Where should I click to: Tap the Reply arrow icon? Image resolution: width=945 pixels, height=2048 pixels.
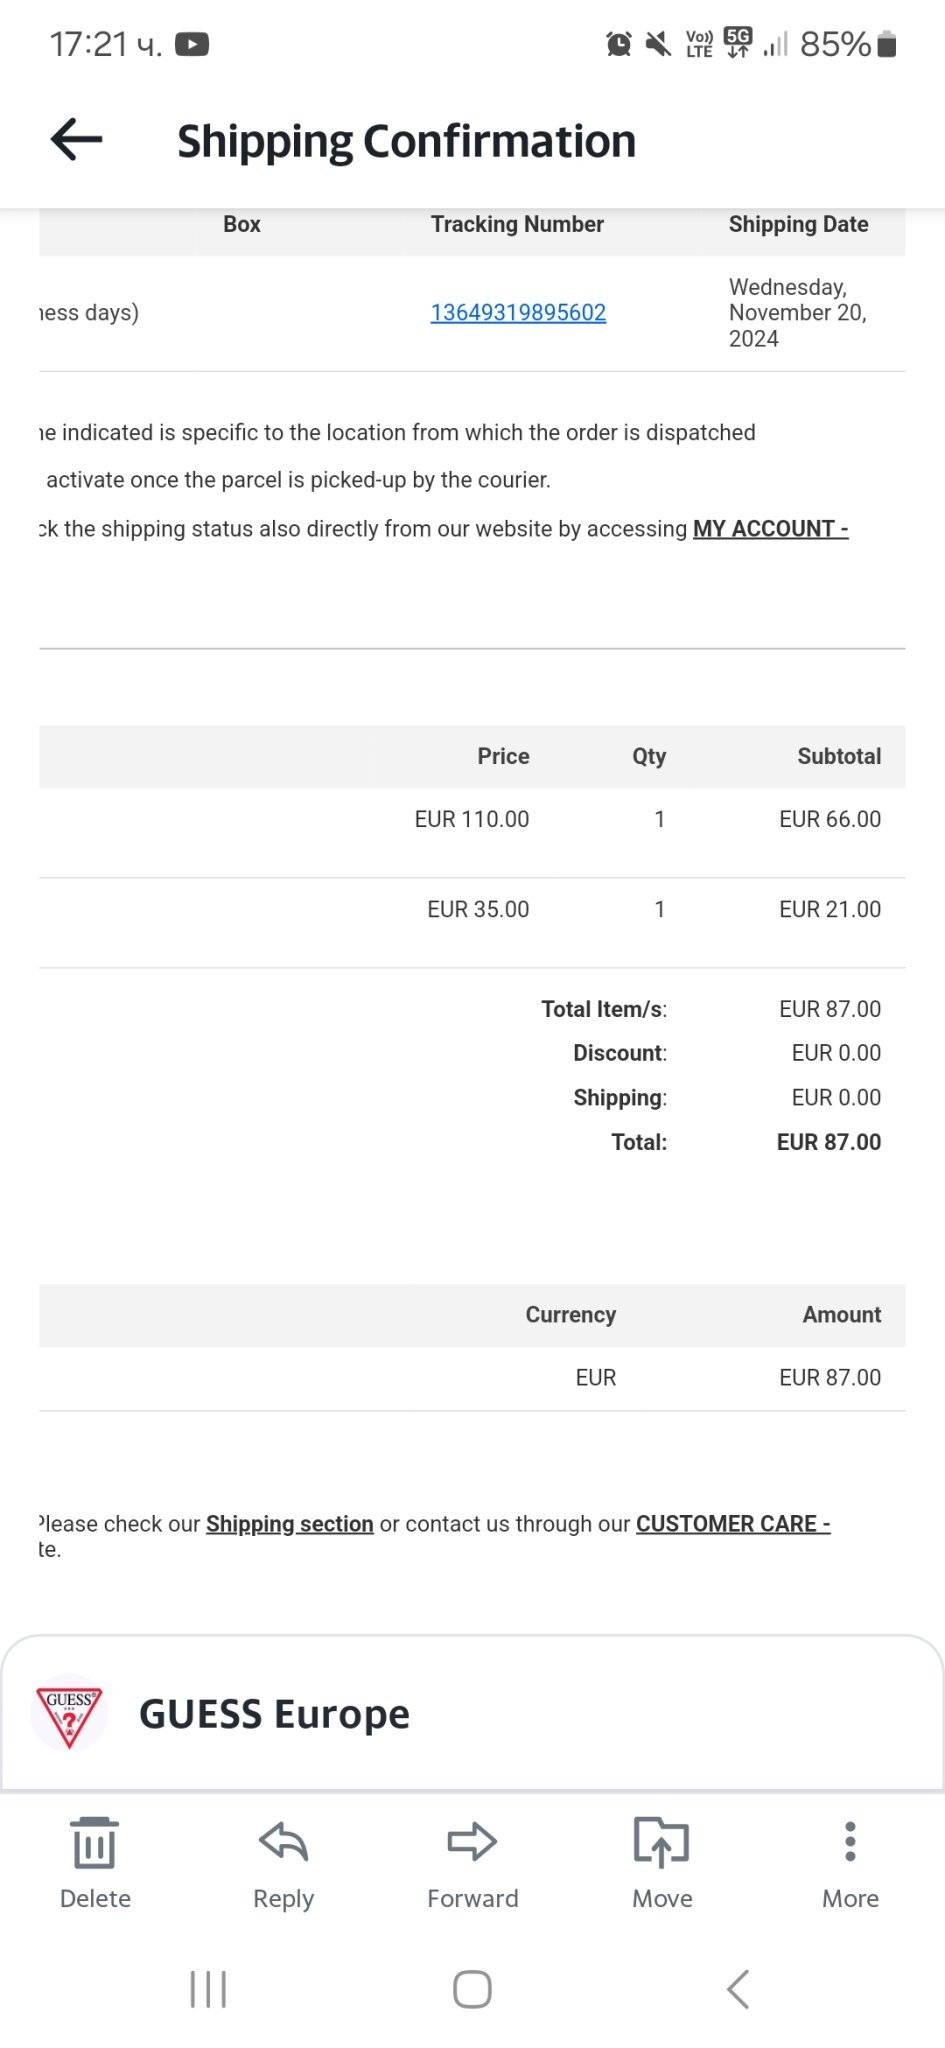(x=283, y=1842)
